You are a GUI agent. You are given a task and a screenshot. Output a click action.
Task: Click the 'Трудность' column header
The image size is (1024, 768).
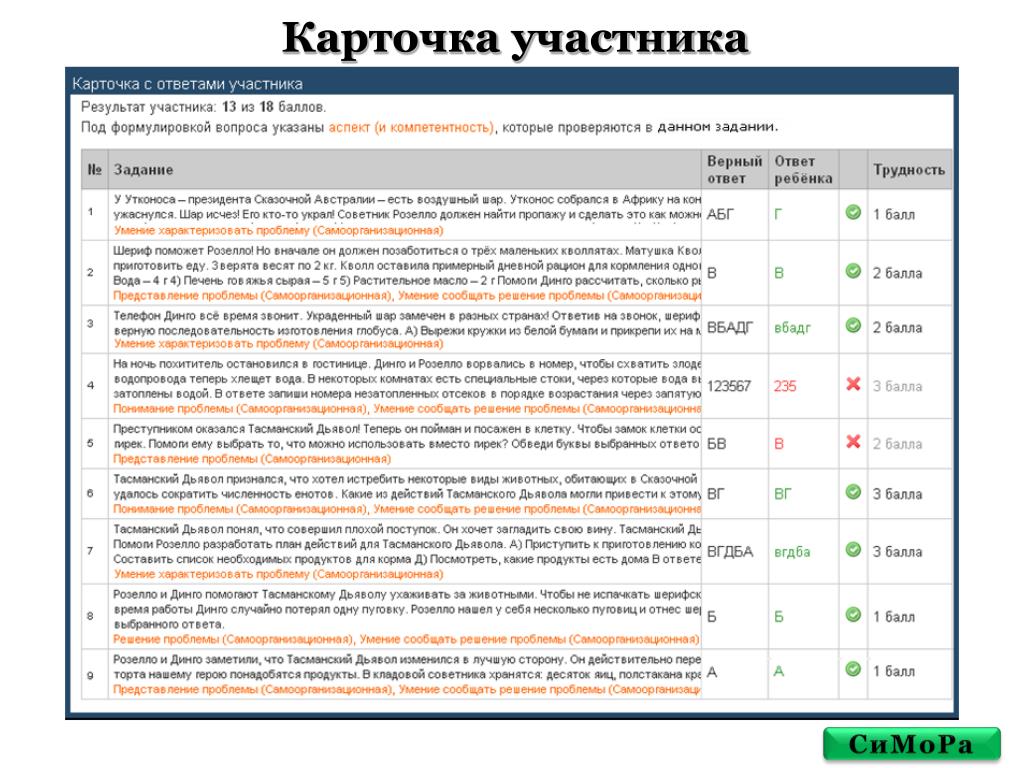[909, 170]
